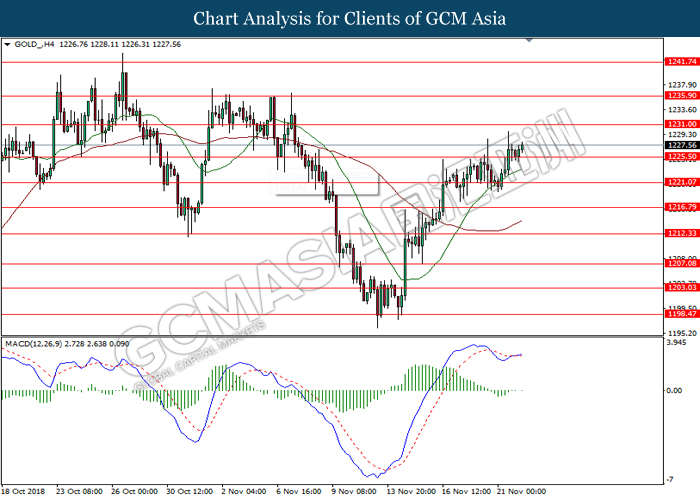Click the 30 Oct 12:00 time label
700x500 pixels.
[190, 491]
